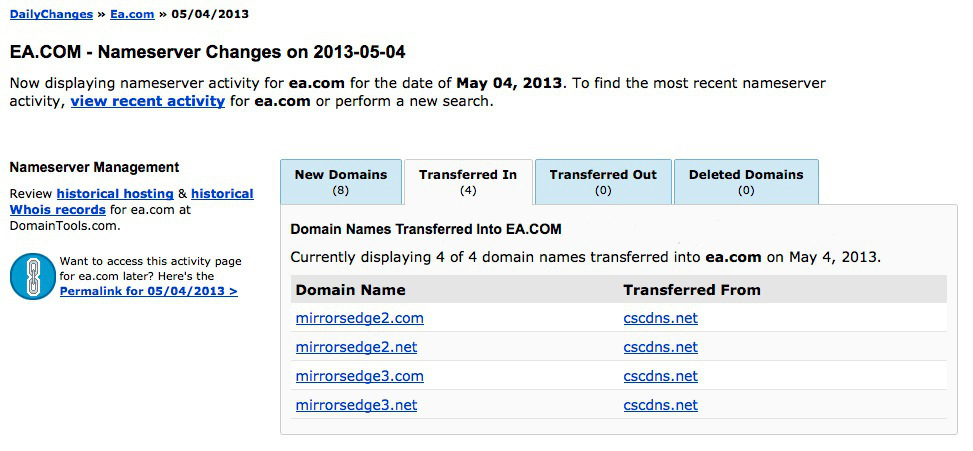The width and height of the screenshot is (973, 451).
Task: Click the DailyChanges breadcrumb link
Action: point(52,14)
